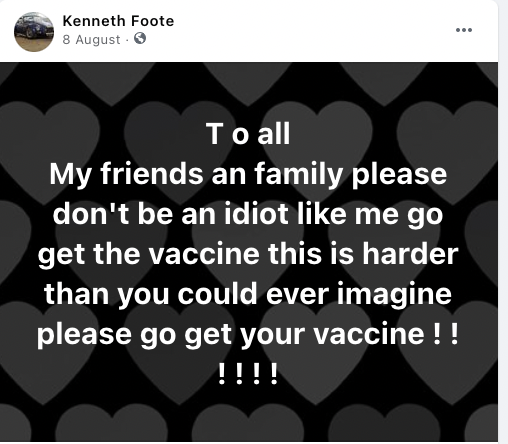Open the 8 August post timestamp
This screenshot has width=508, height=444.
point(91,40)
